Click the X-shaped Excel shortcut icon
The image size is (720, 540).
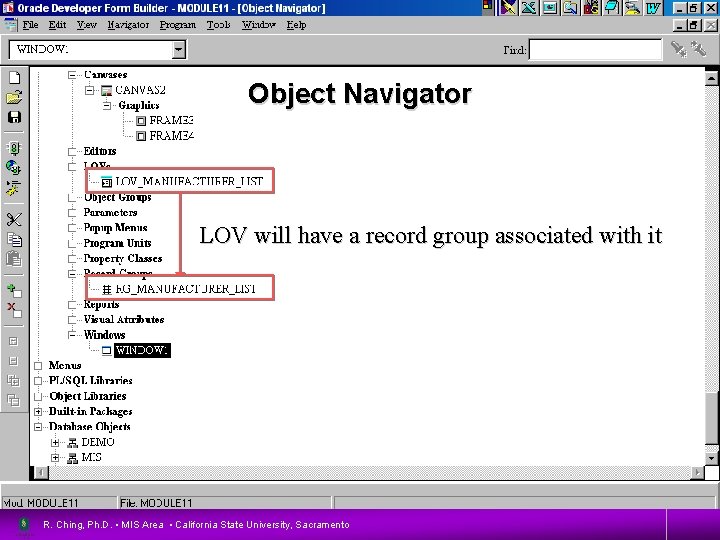[x=529, y=7]
